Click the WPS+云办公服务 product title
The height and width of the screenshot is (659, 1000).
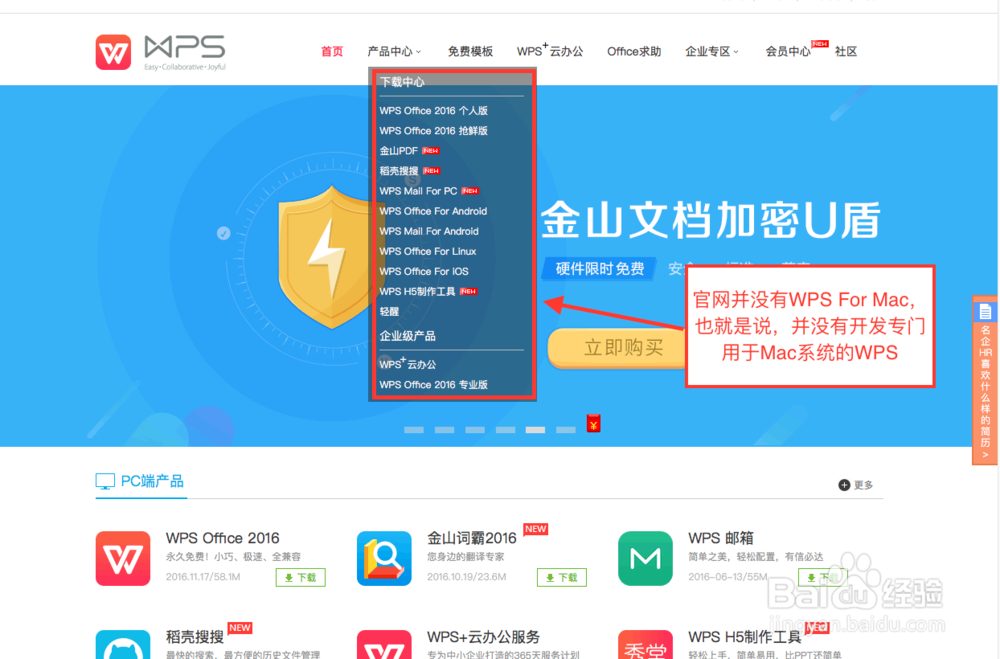pos(483,637)
